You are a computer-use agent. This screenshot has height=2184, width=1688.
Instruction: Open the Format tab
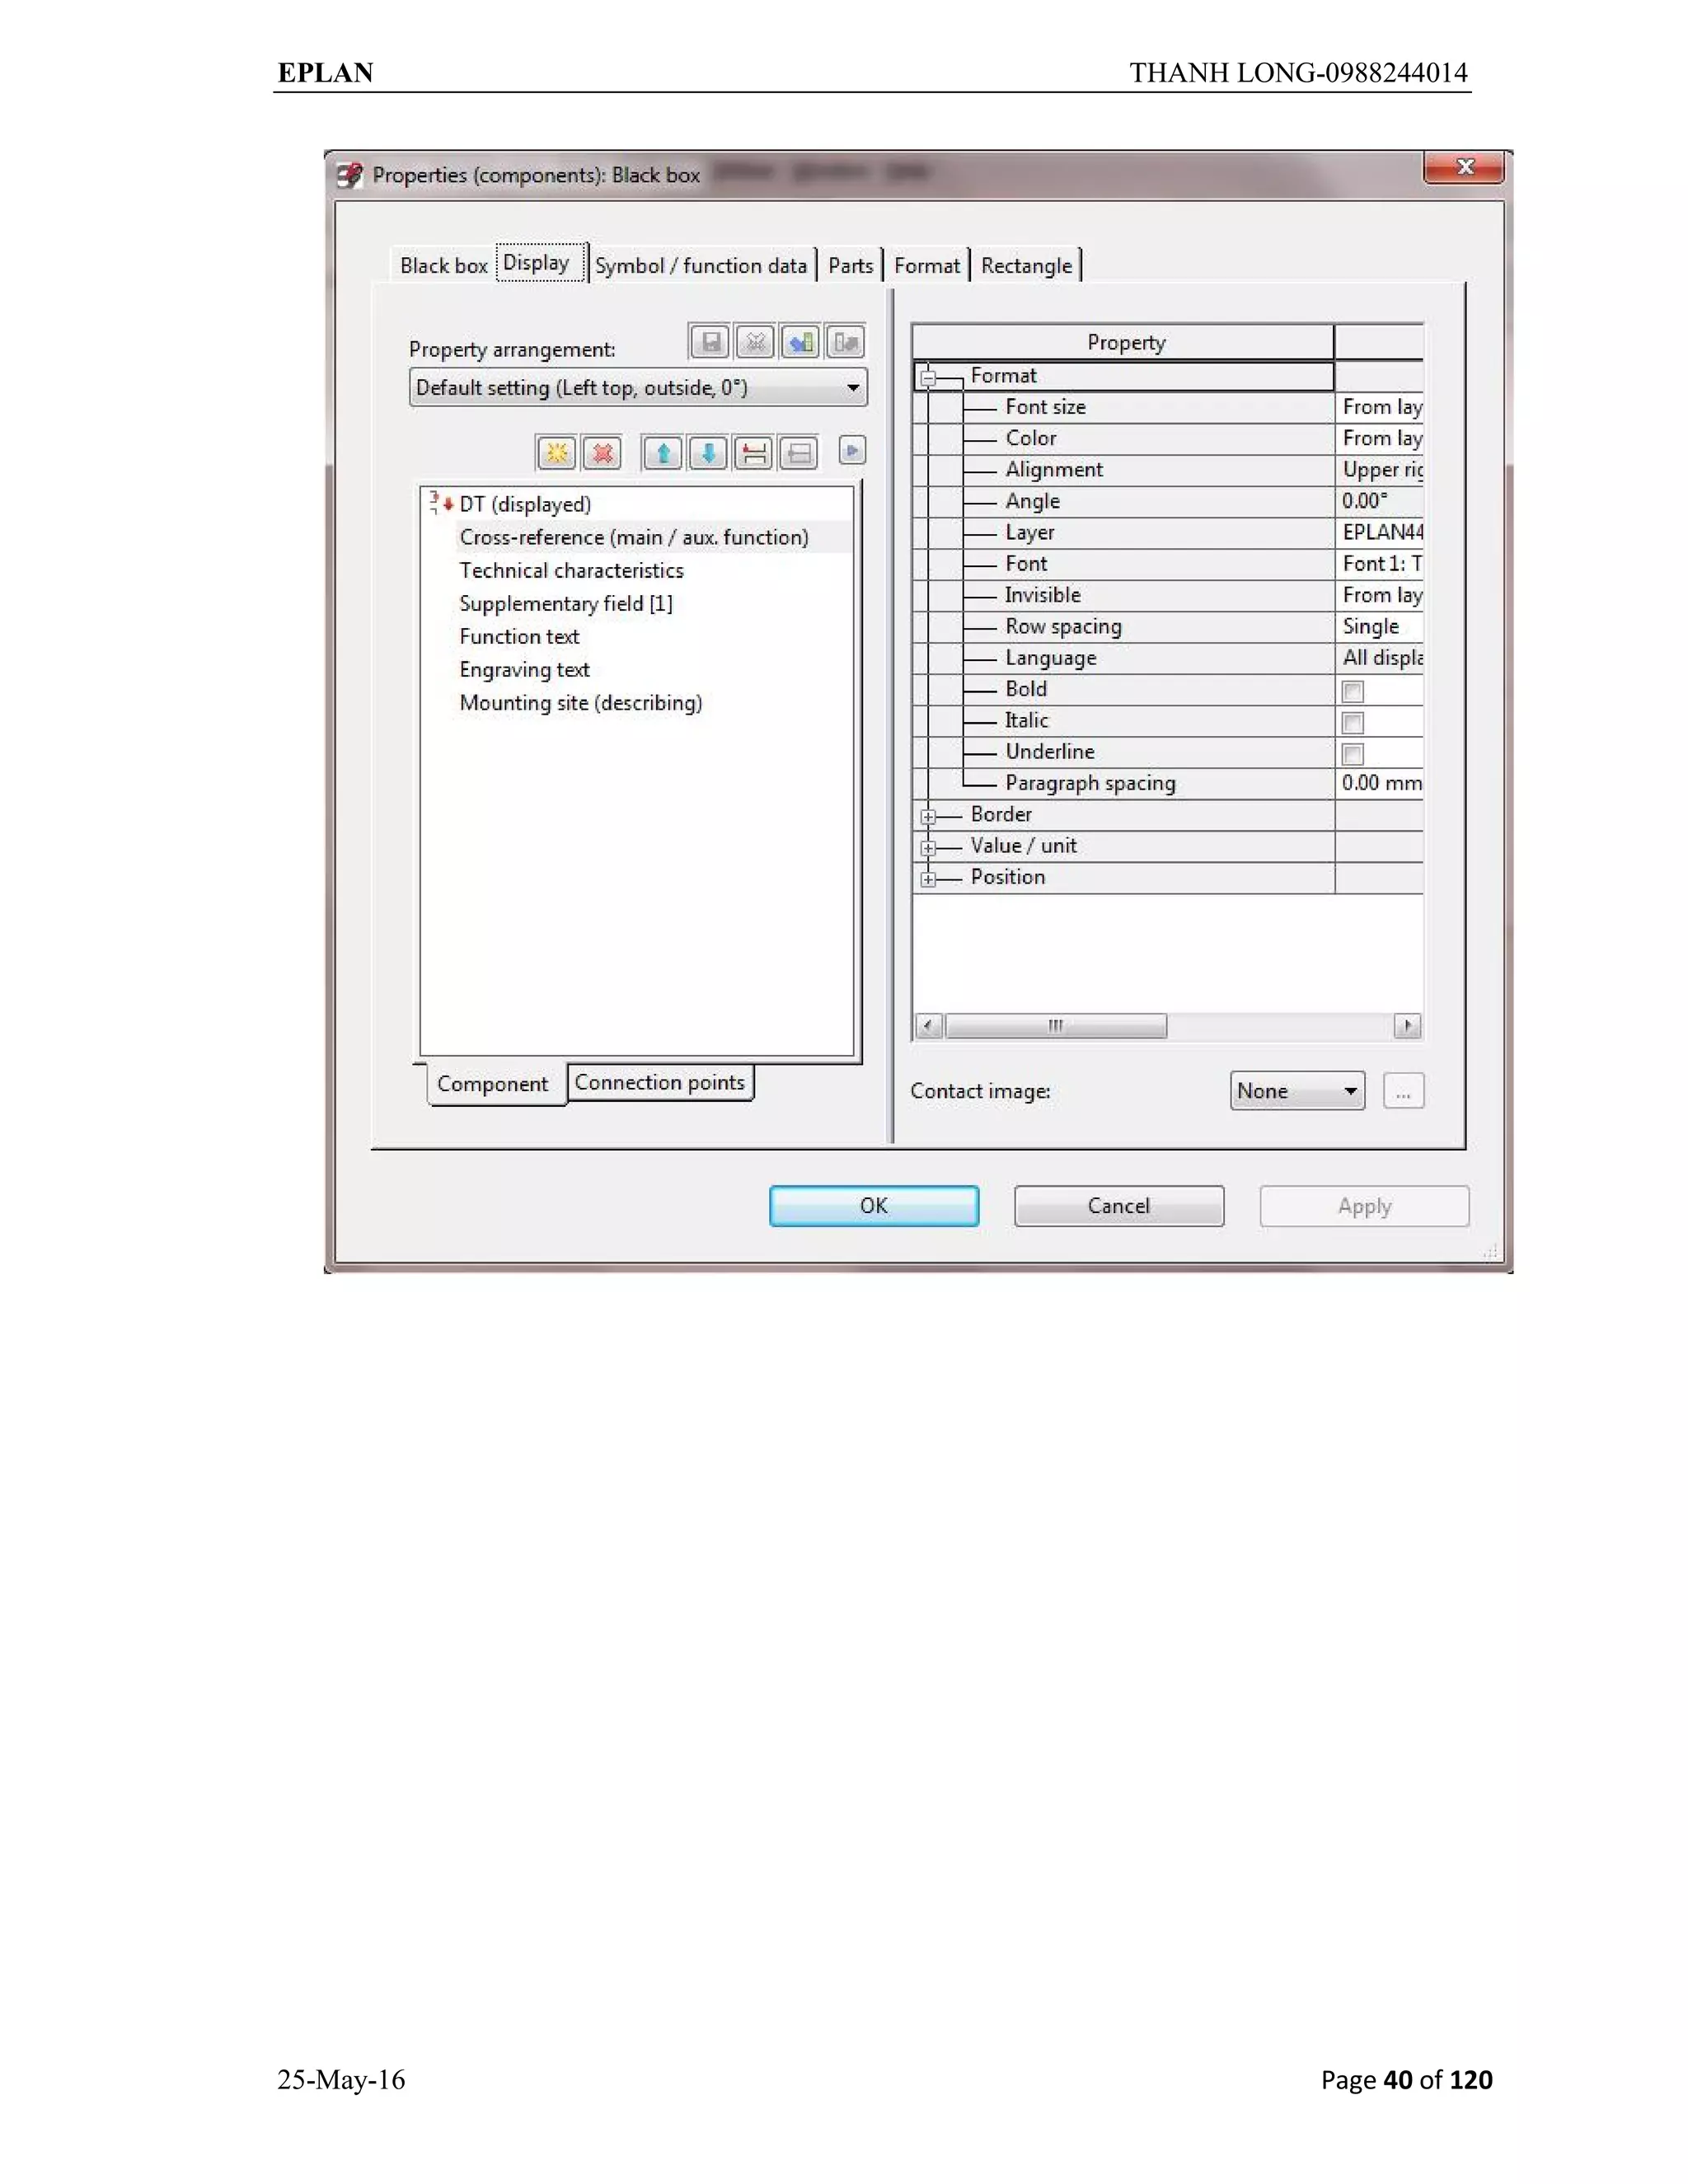click(927, 266)
